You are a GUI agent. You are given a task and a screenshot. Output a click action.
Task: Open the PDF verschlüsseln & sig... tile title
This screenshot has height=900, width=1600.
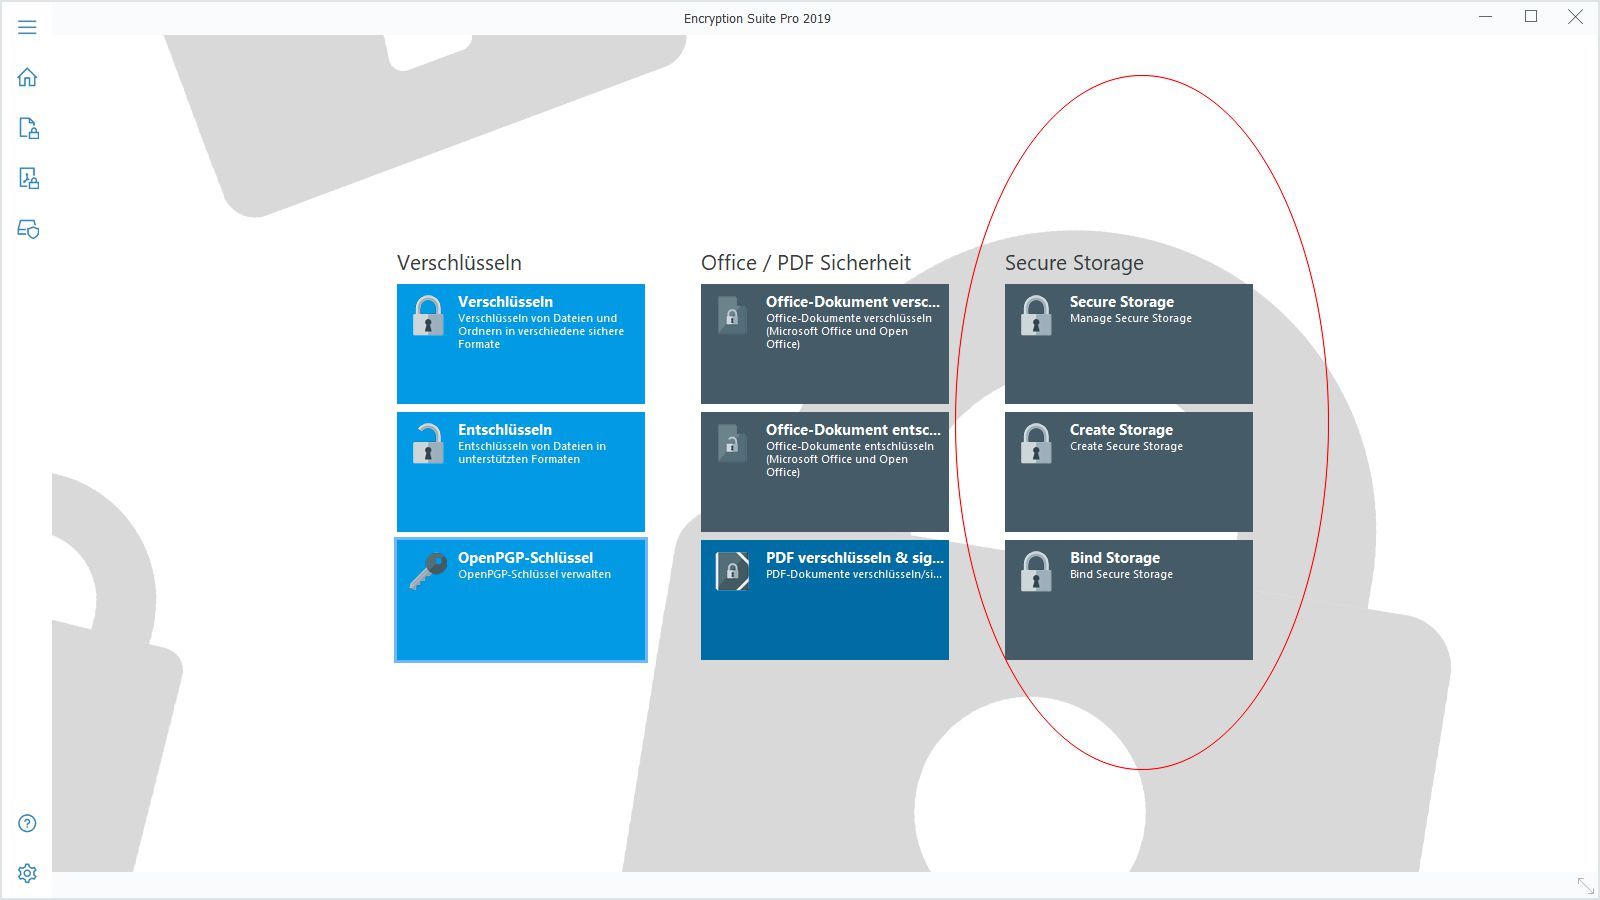[x=855, y=557]
